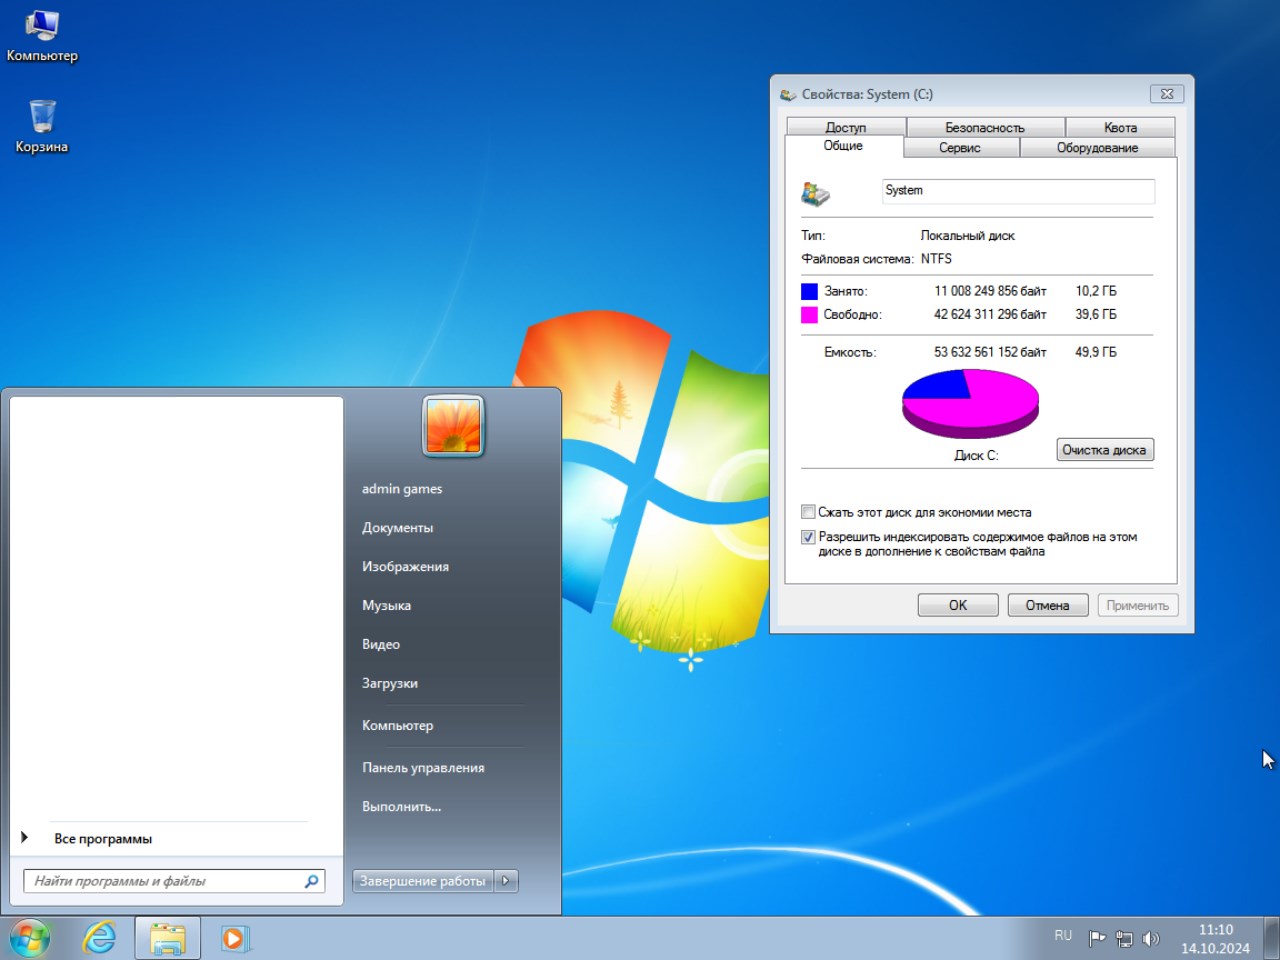Open the Сервис tab
The width and height of the screenshot is (1280, 960).
pos(960,147)
